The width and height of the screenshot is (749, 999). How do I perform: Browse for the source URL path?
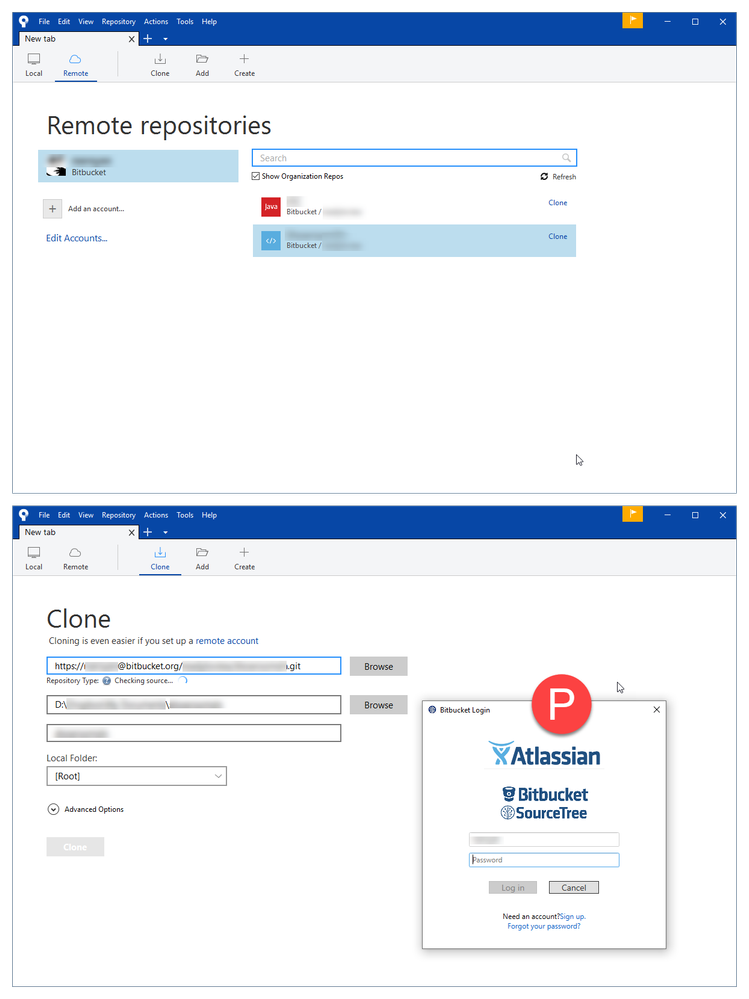click(378, 666)
